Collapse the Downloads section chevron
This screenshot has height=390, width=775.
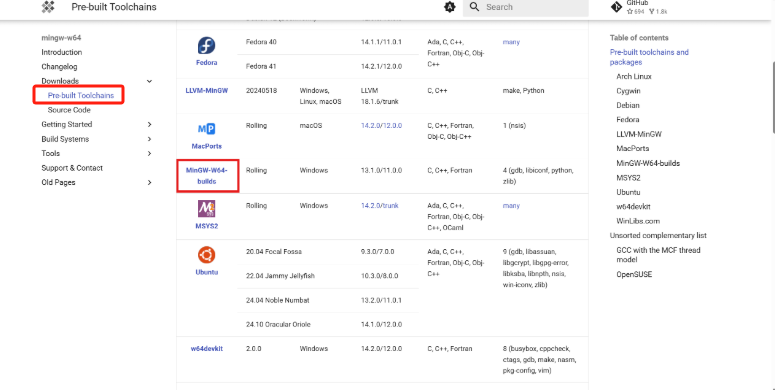click(149, 81)
